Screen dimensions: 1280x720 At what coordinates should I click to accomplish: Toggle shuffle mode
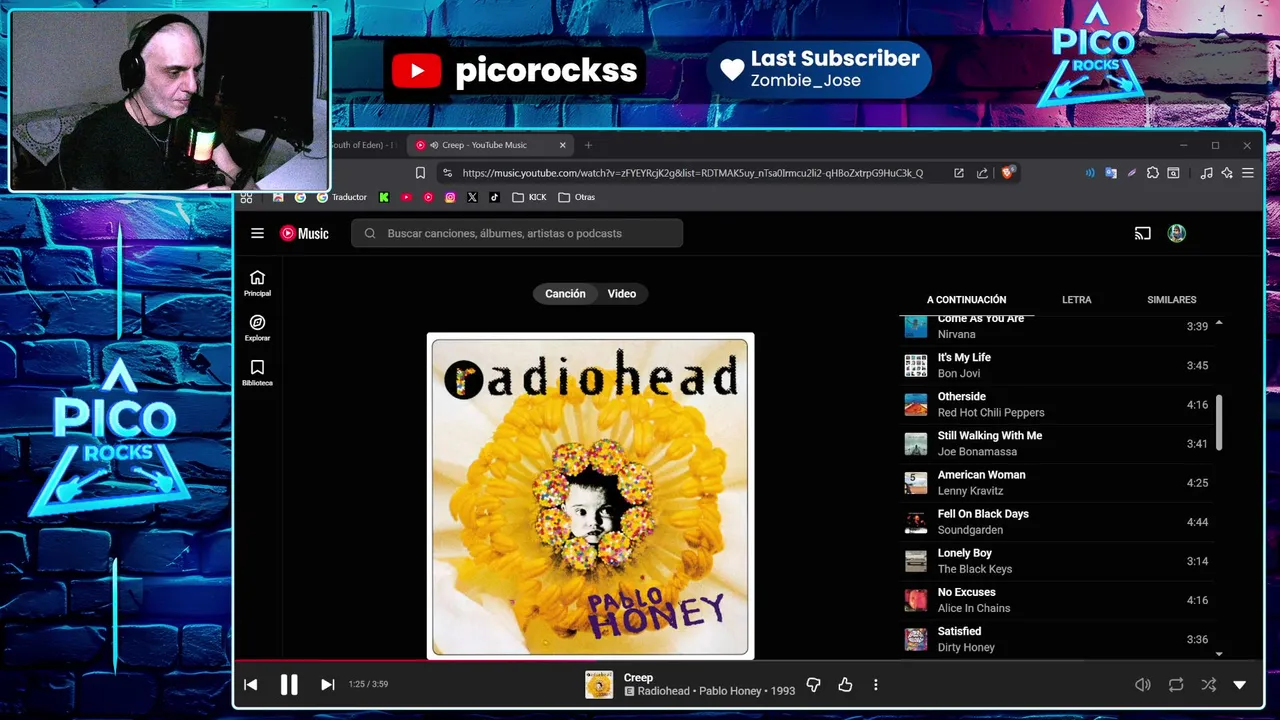[1208, 685]
